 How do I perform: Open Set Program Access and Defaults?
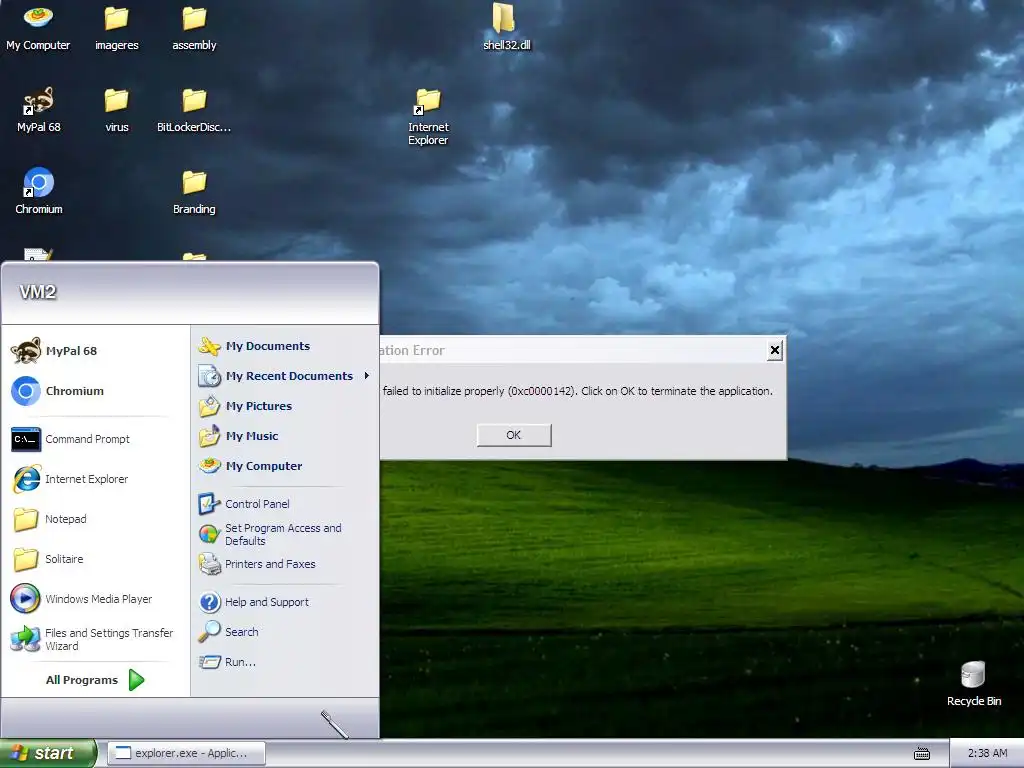[x=284, y=534]
